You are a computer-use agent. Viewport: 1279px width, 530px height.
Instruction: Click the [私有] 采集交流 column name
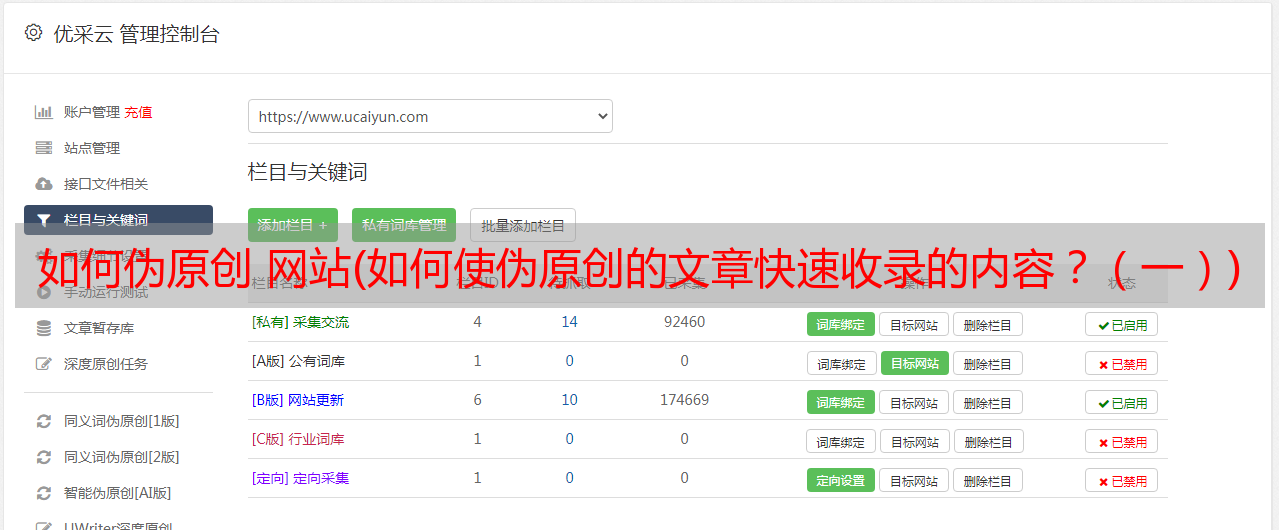click(x=300, y=322)
